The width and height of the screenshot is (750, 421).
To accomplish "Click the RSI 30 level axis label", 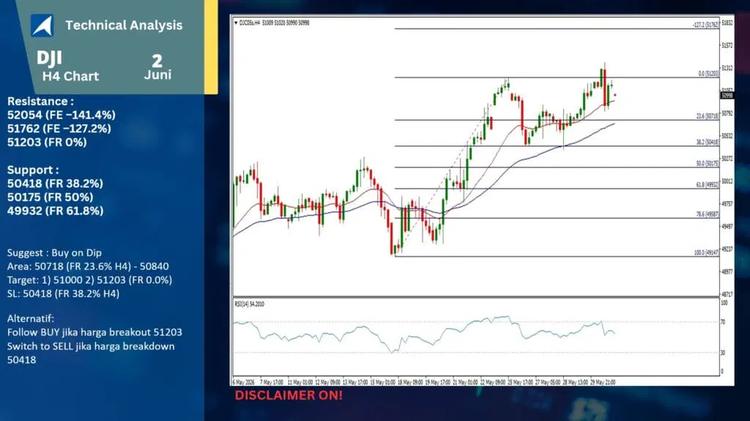I will point(723,353).
